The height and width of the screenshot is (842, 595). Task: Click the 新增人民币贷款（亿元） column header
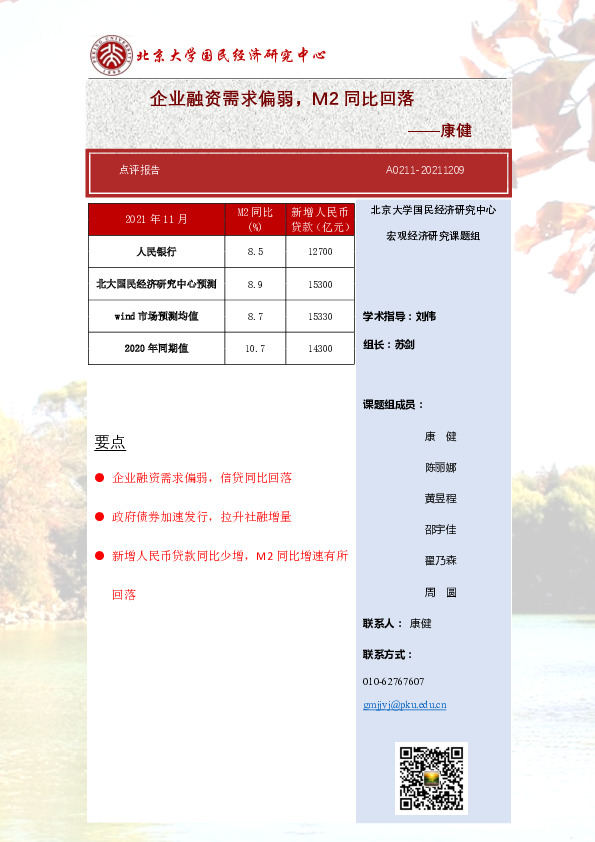(320, 219)
